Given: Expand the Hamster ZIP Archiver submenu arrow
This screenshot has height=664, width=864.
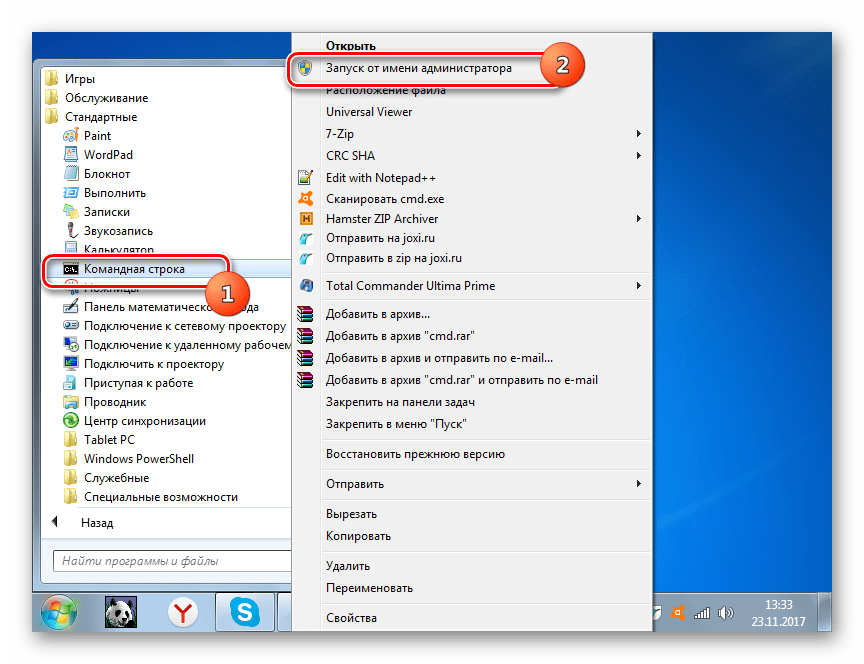Looking at the screenshot, I should point(639,219).
